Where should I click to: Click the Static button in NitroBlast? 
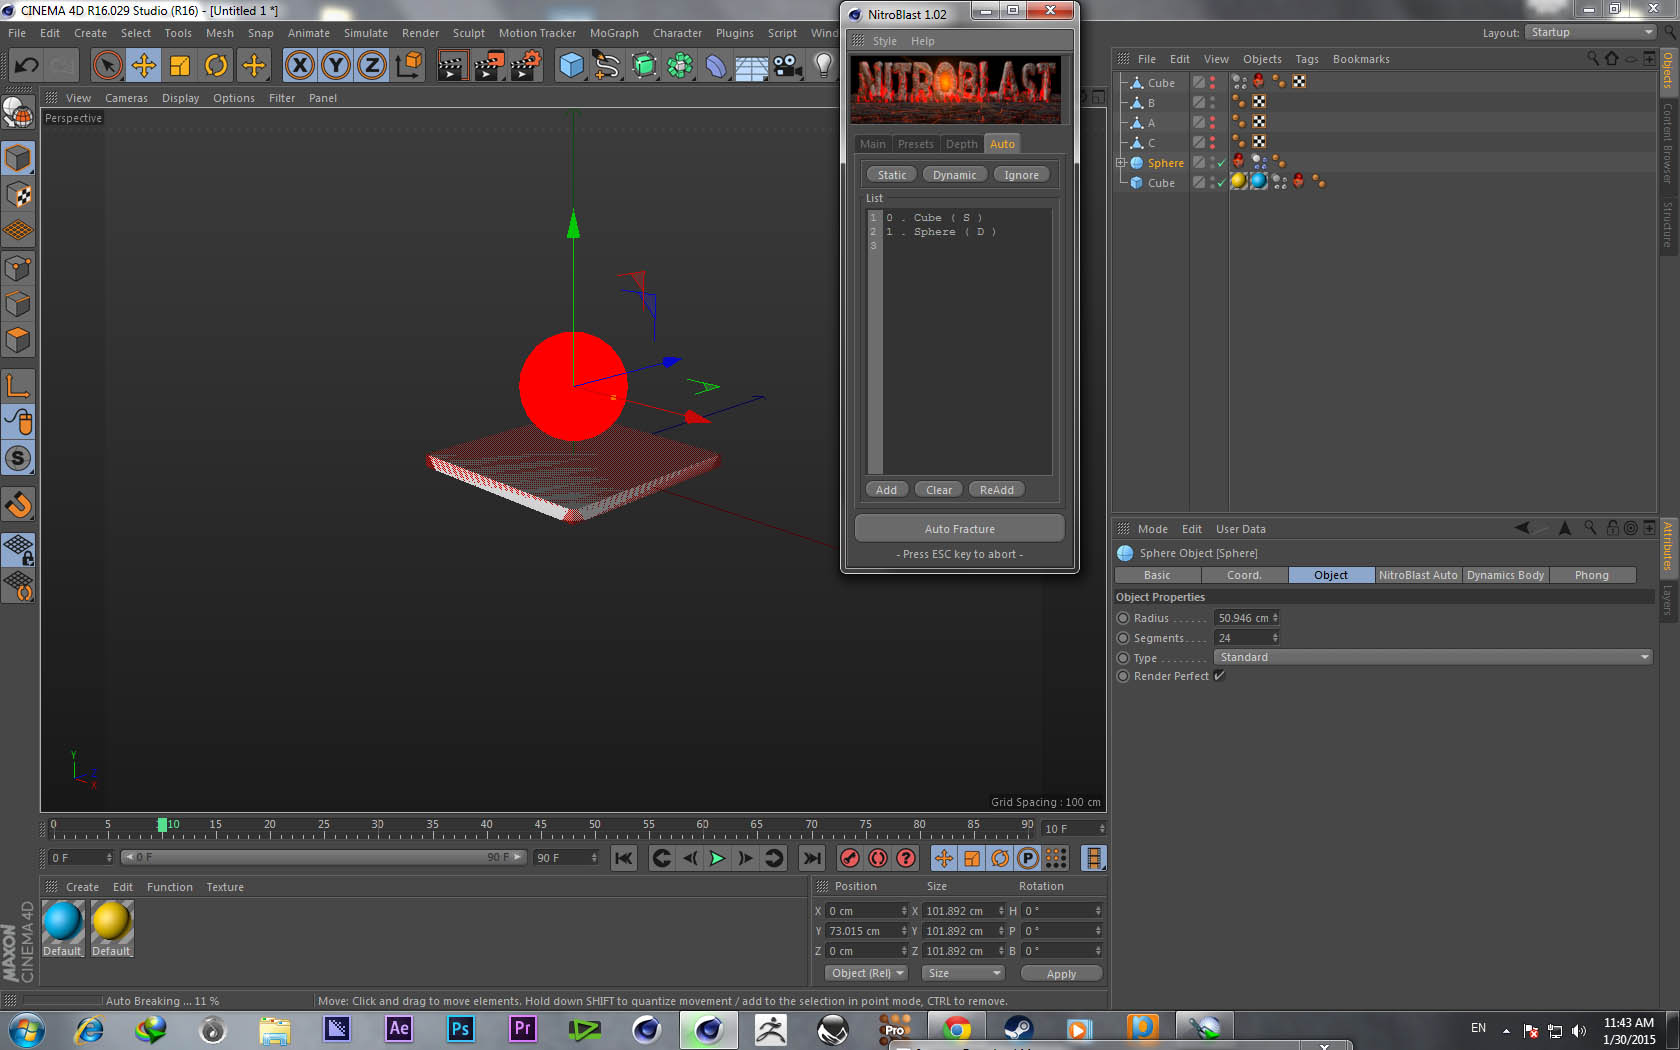(892, 175)
